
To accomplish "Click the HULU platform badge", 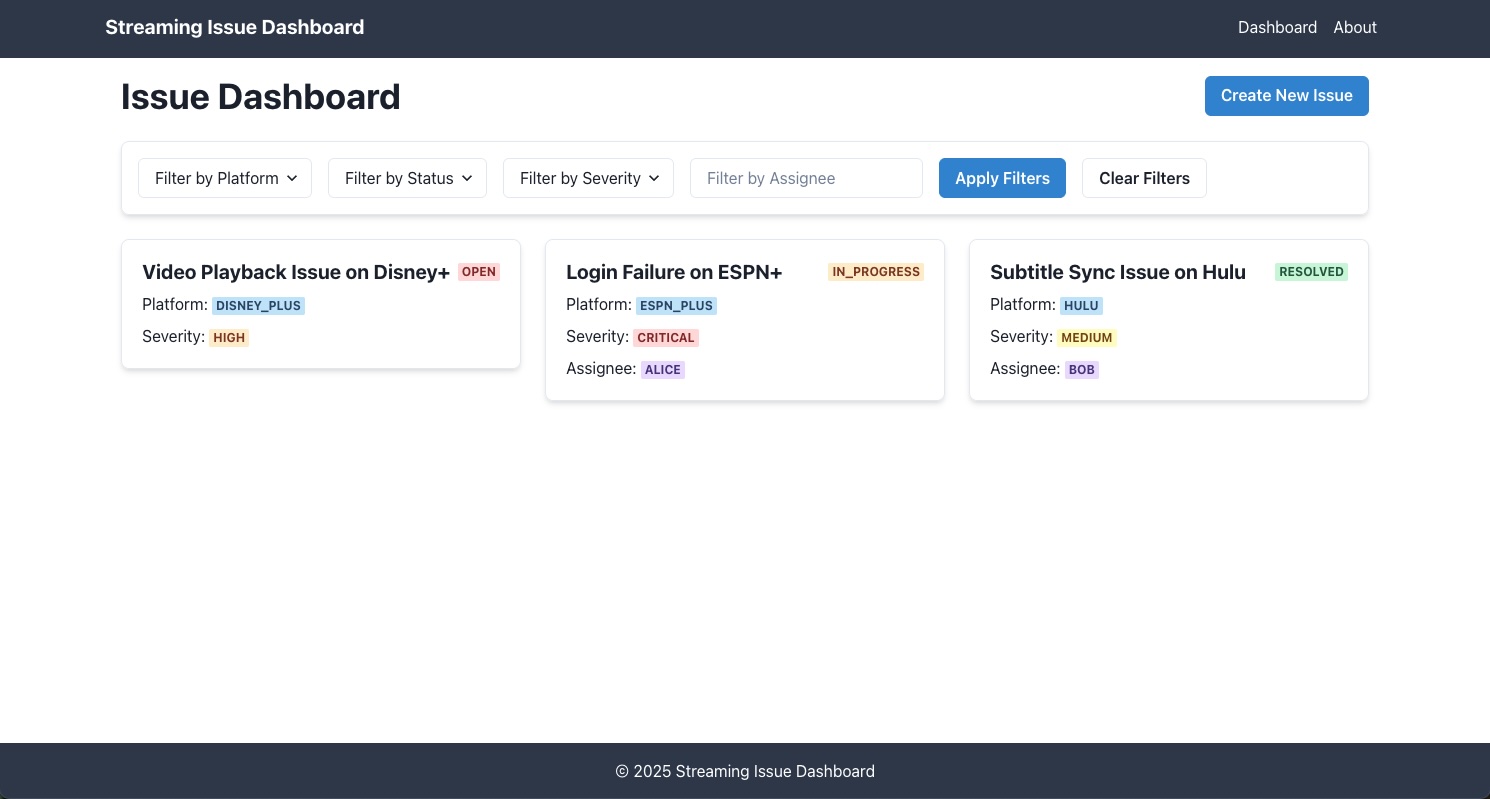I will pyautogui.click(x=1081, y=305).
